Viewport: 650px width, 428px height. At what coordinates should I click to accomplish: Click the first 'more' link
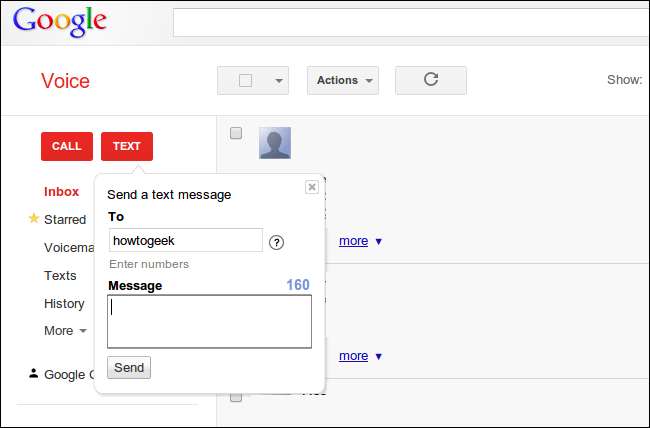point(354,241)
